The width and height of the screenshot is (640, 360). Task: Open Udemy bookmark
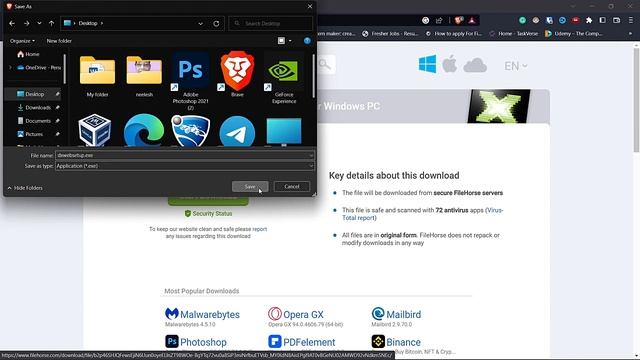coord(574,34)
